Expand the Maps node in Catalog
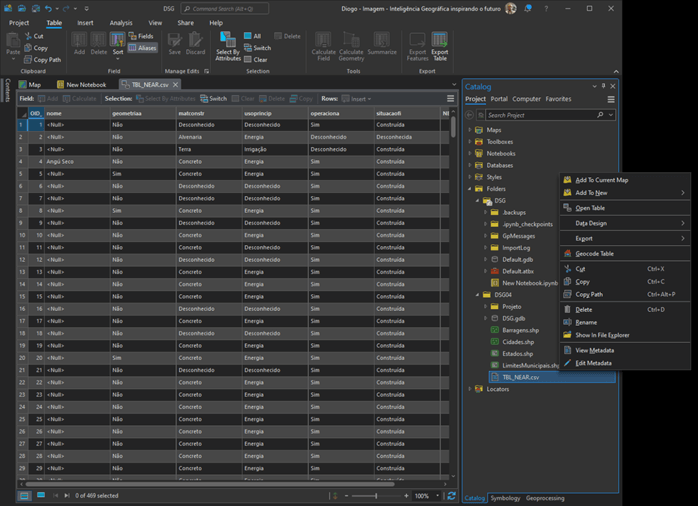 [x=470, y=130]
